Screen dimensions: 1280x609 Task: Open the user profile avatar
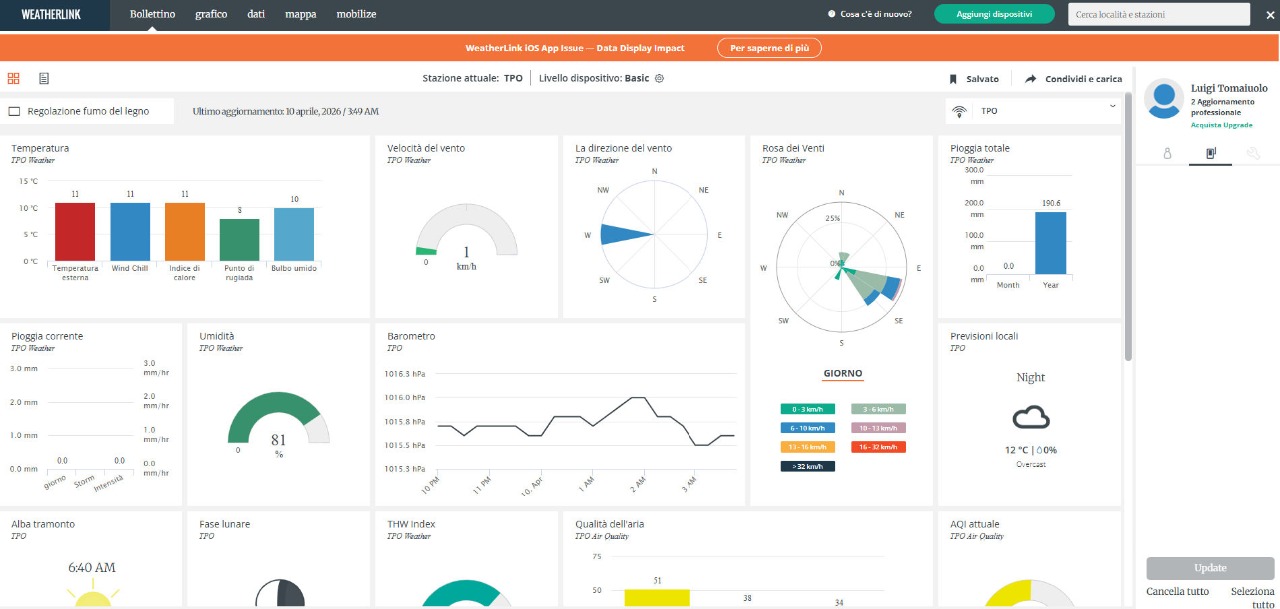tap(1164, 99)
